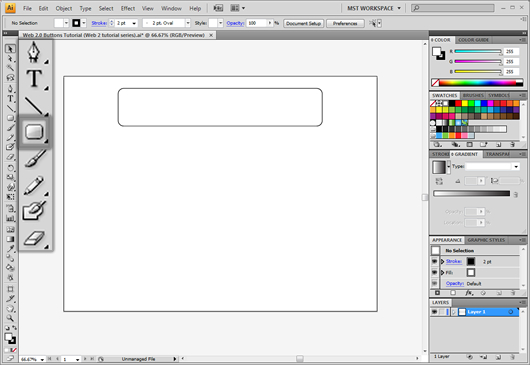This screenshot has width=530, height=365.
Task: Toggle visibility of Layer 1
Action: coord(435,312)
